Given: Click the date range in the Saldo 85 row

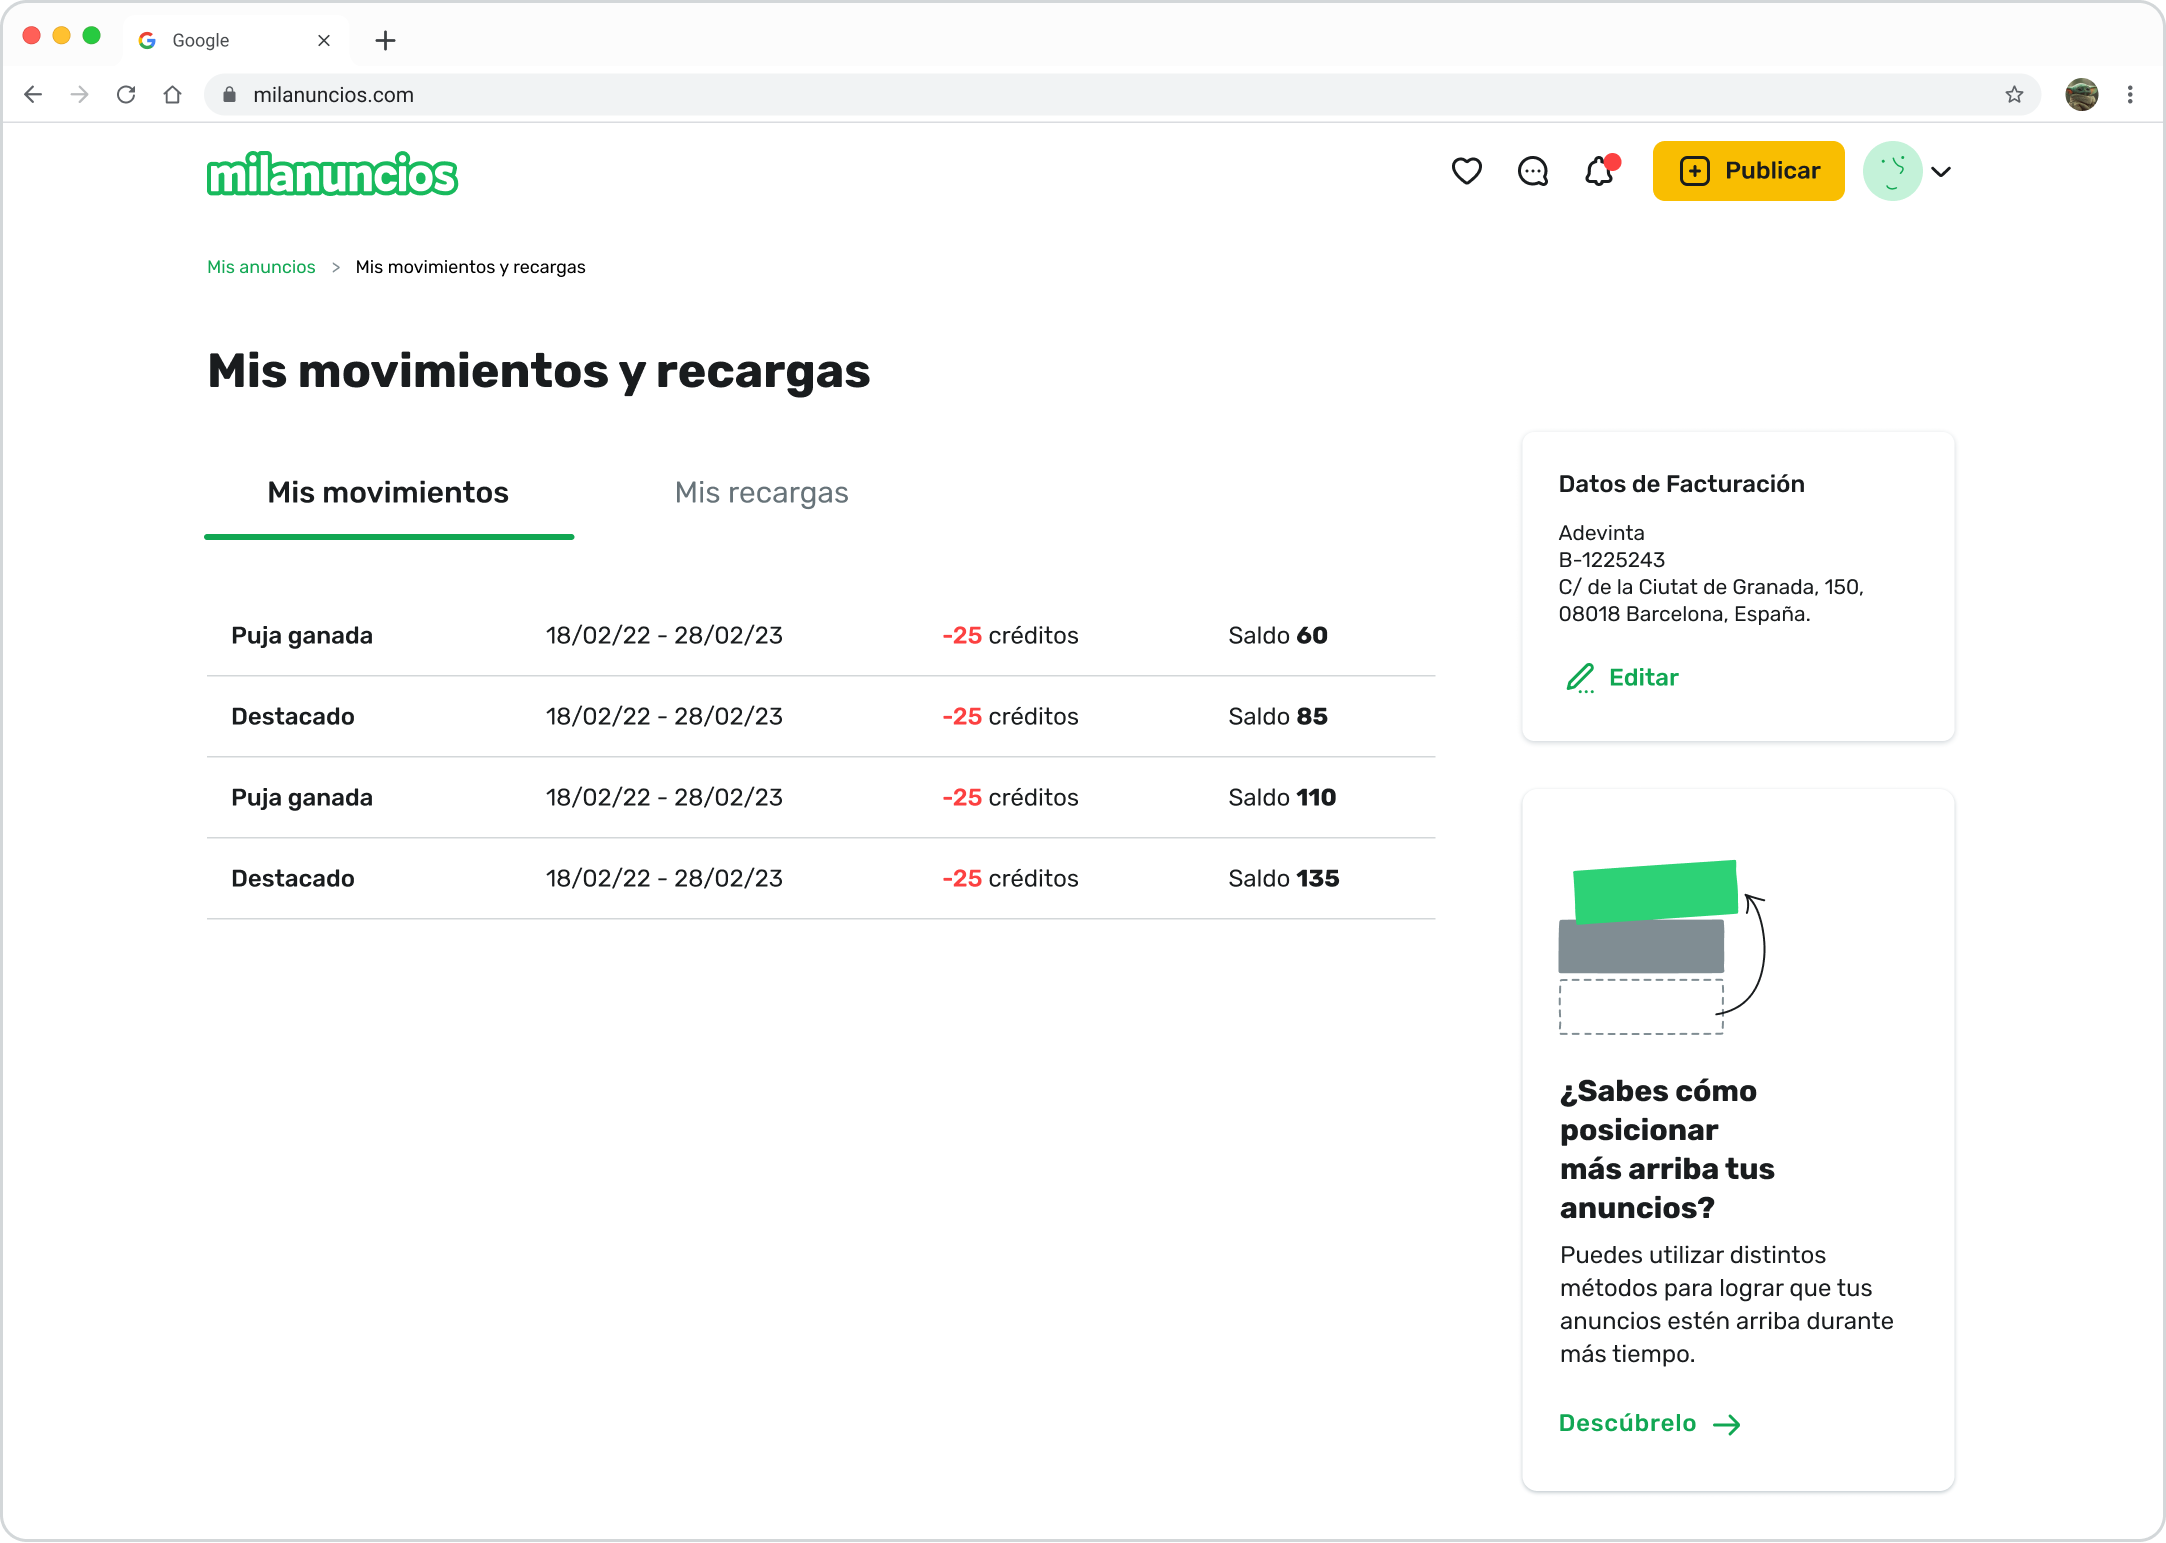Looking at the screenshot, I should [664, 717].
